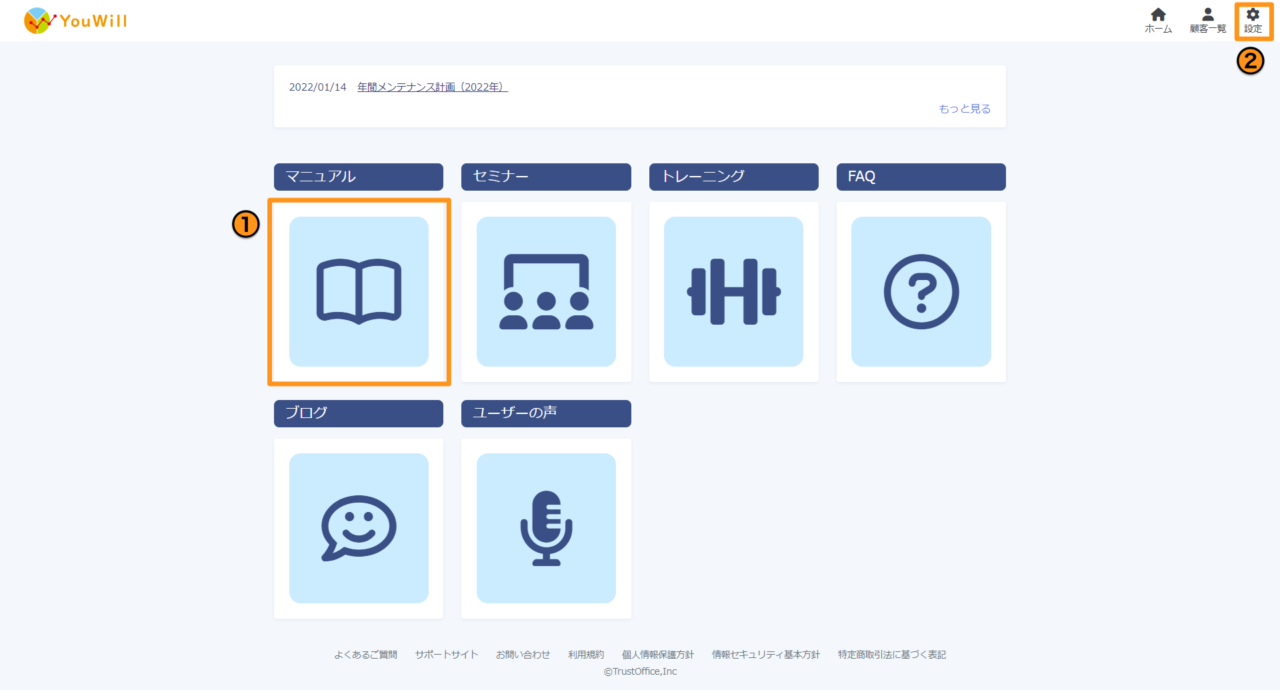Select the トレーニング header label
Screen dimensions: 1280x690
[x=733, y=177]
